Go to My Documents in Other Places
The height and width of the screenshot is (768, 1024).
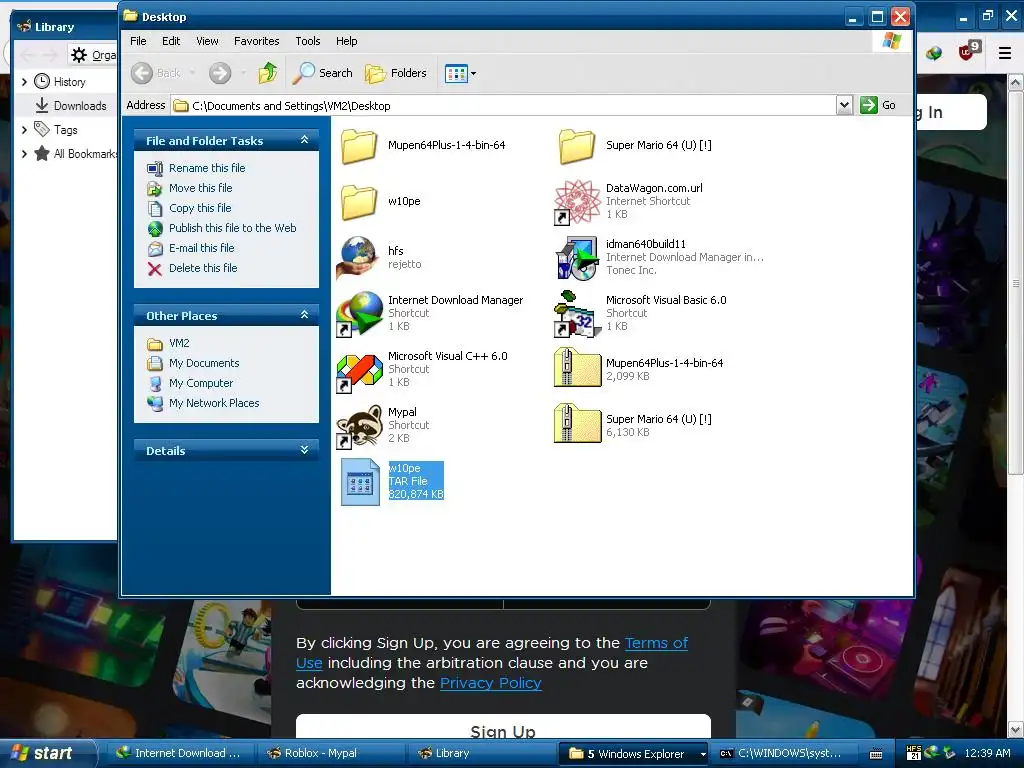coord(204,363)
